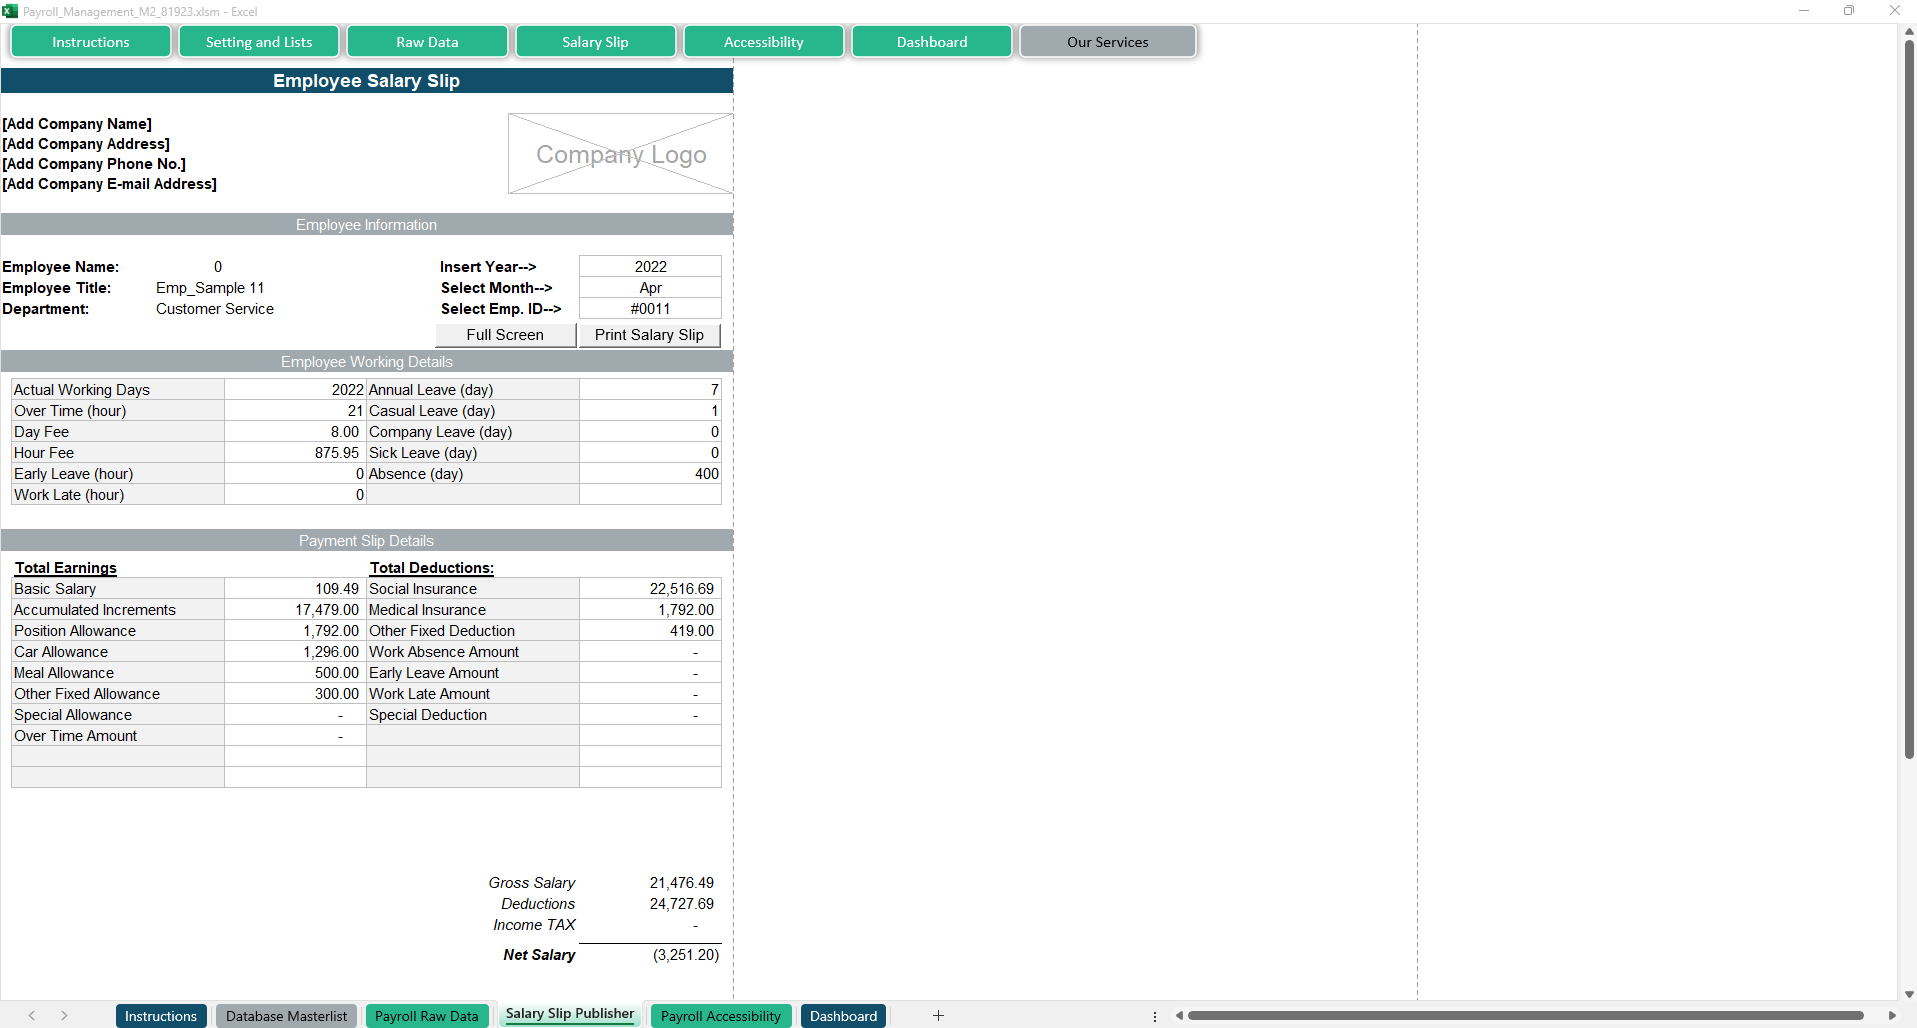
Task: Open the Select Month cell showing Apr
Action: click(650, 288)
